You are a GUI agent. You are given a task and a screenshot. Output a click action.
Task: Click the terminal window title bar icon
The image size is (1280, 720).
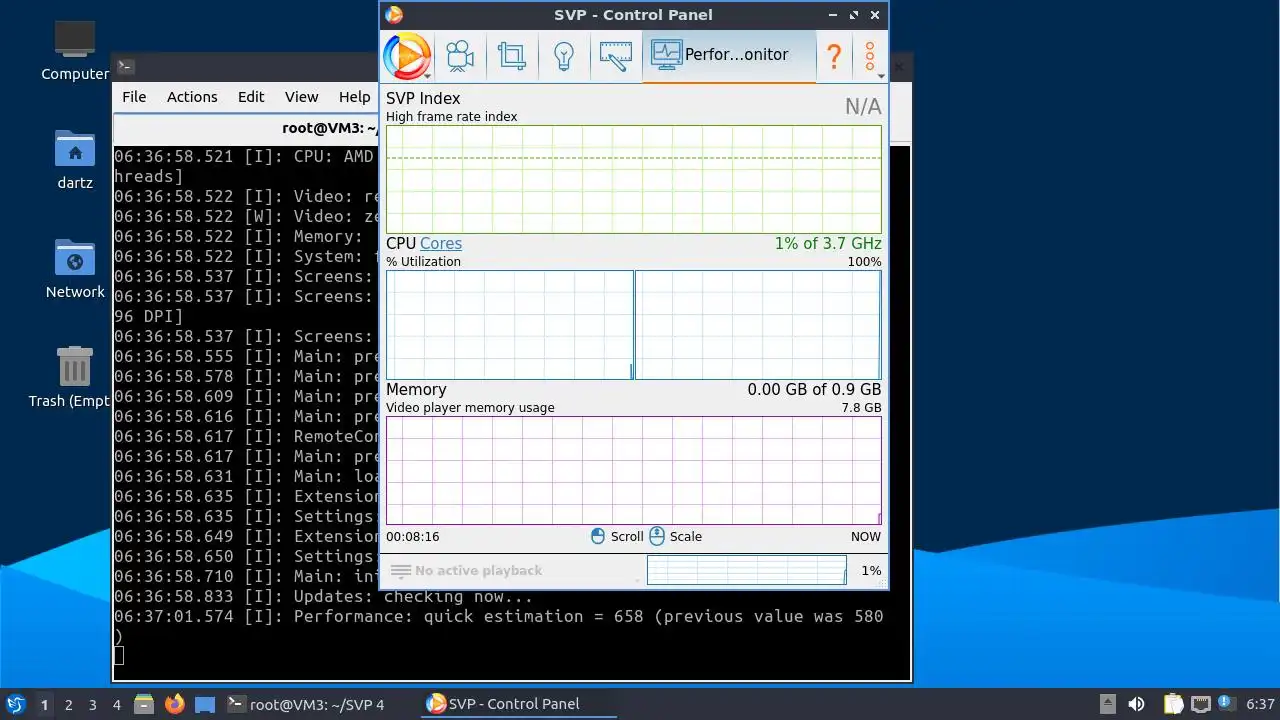point(125,67)
